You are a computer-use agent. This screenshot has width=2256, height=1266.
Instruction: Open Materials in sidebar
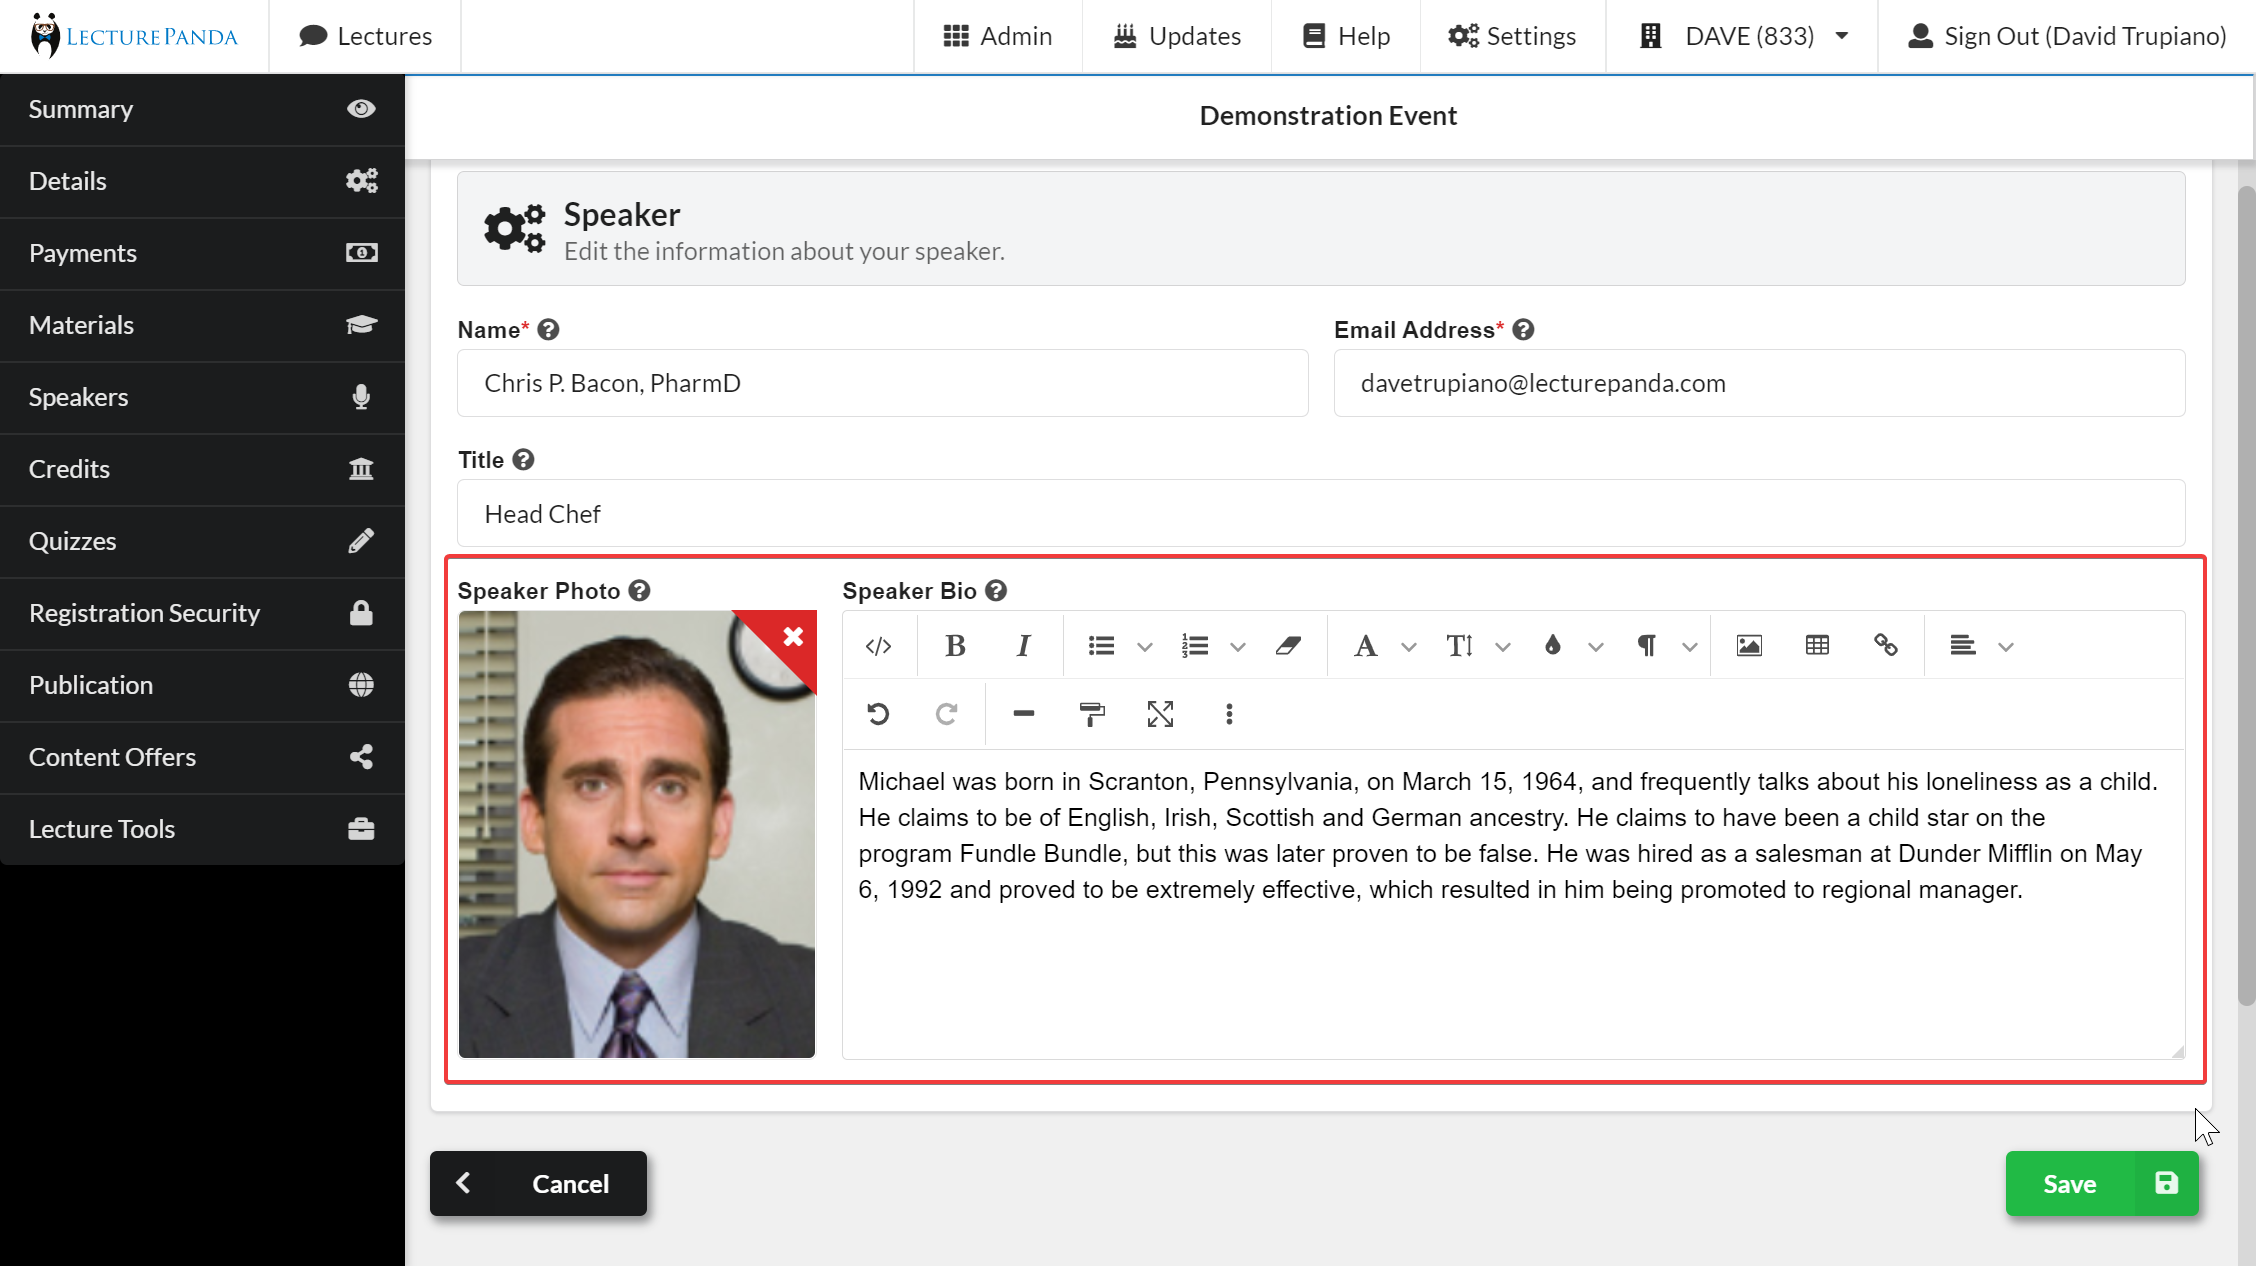click(202, 325)
